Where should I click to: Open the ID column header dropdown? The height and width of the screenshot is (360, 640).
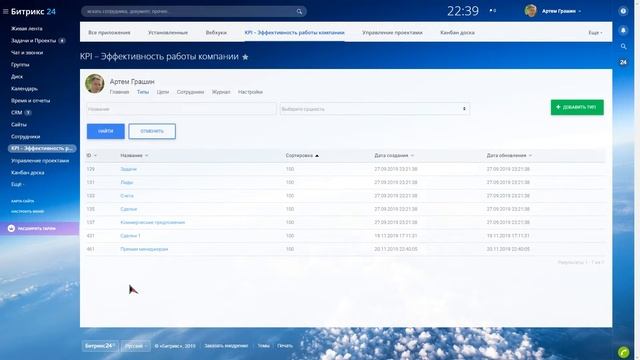(x=91, y=156)
